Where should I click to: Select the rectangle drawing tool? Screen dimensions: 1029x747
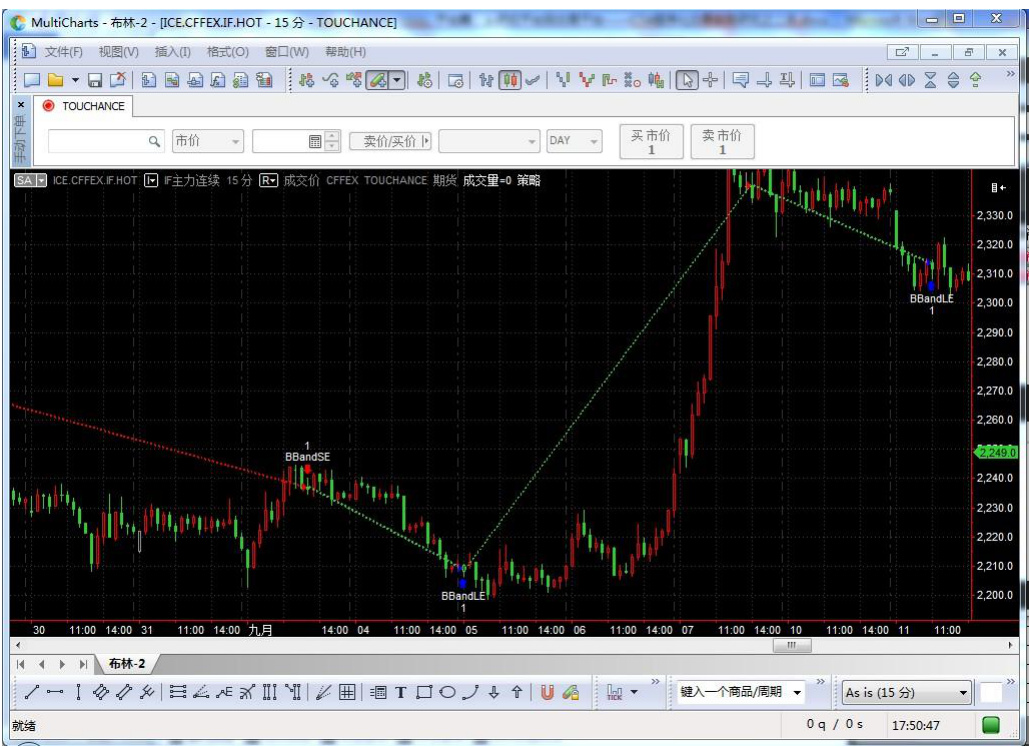click(x=424, y=692)
